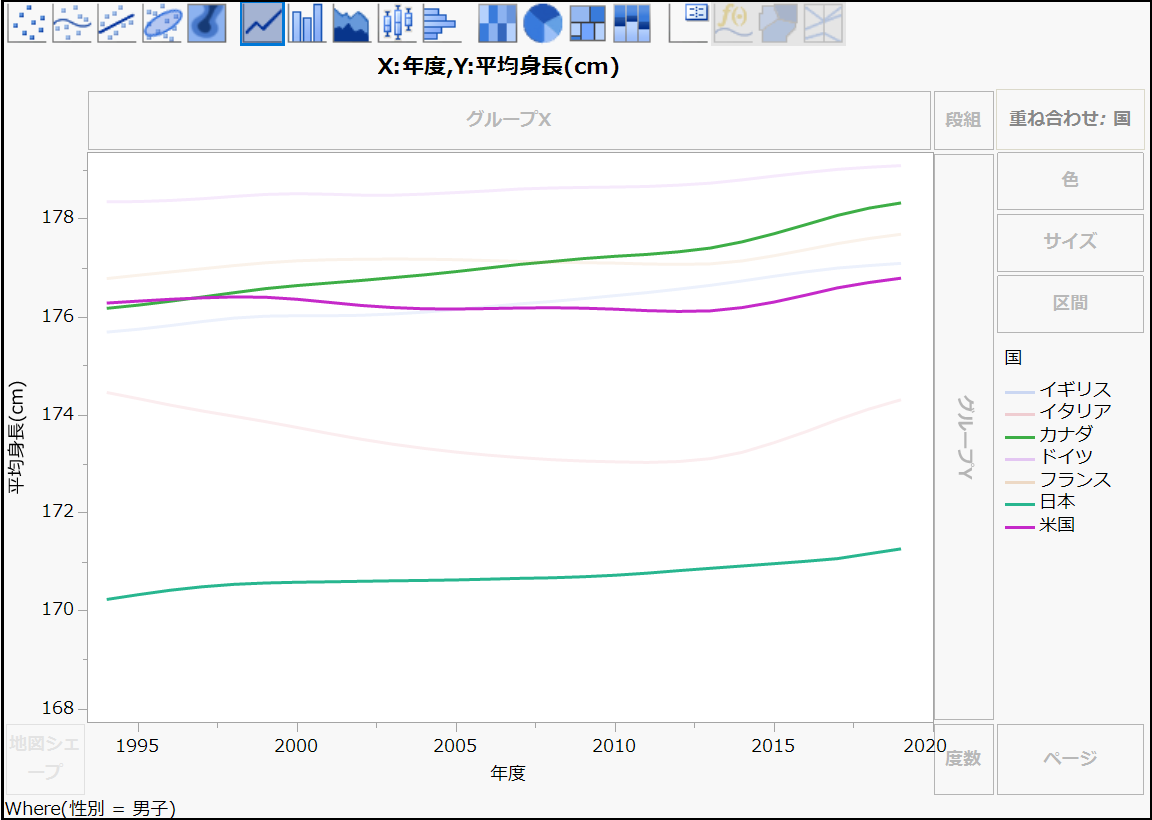Select the Area chart icon

coord(351,22)
